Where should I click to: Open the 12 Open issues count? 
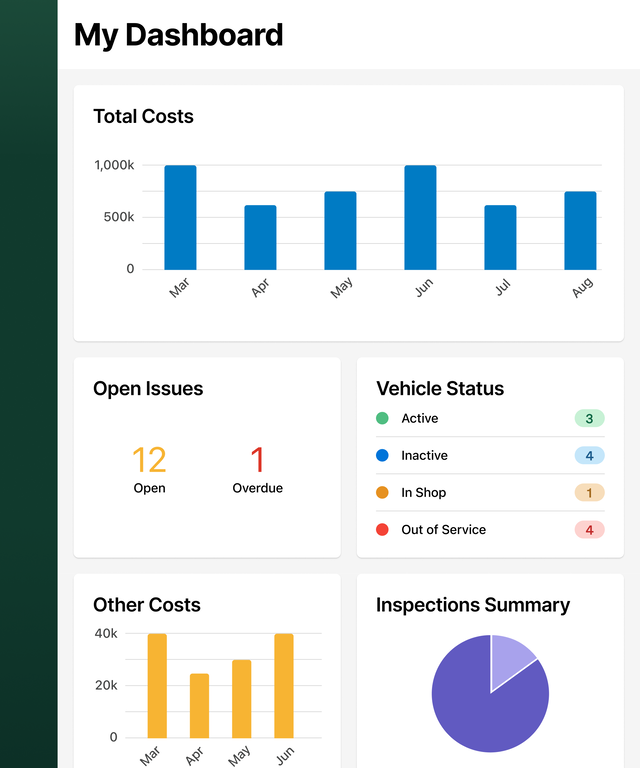[149, 460]
